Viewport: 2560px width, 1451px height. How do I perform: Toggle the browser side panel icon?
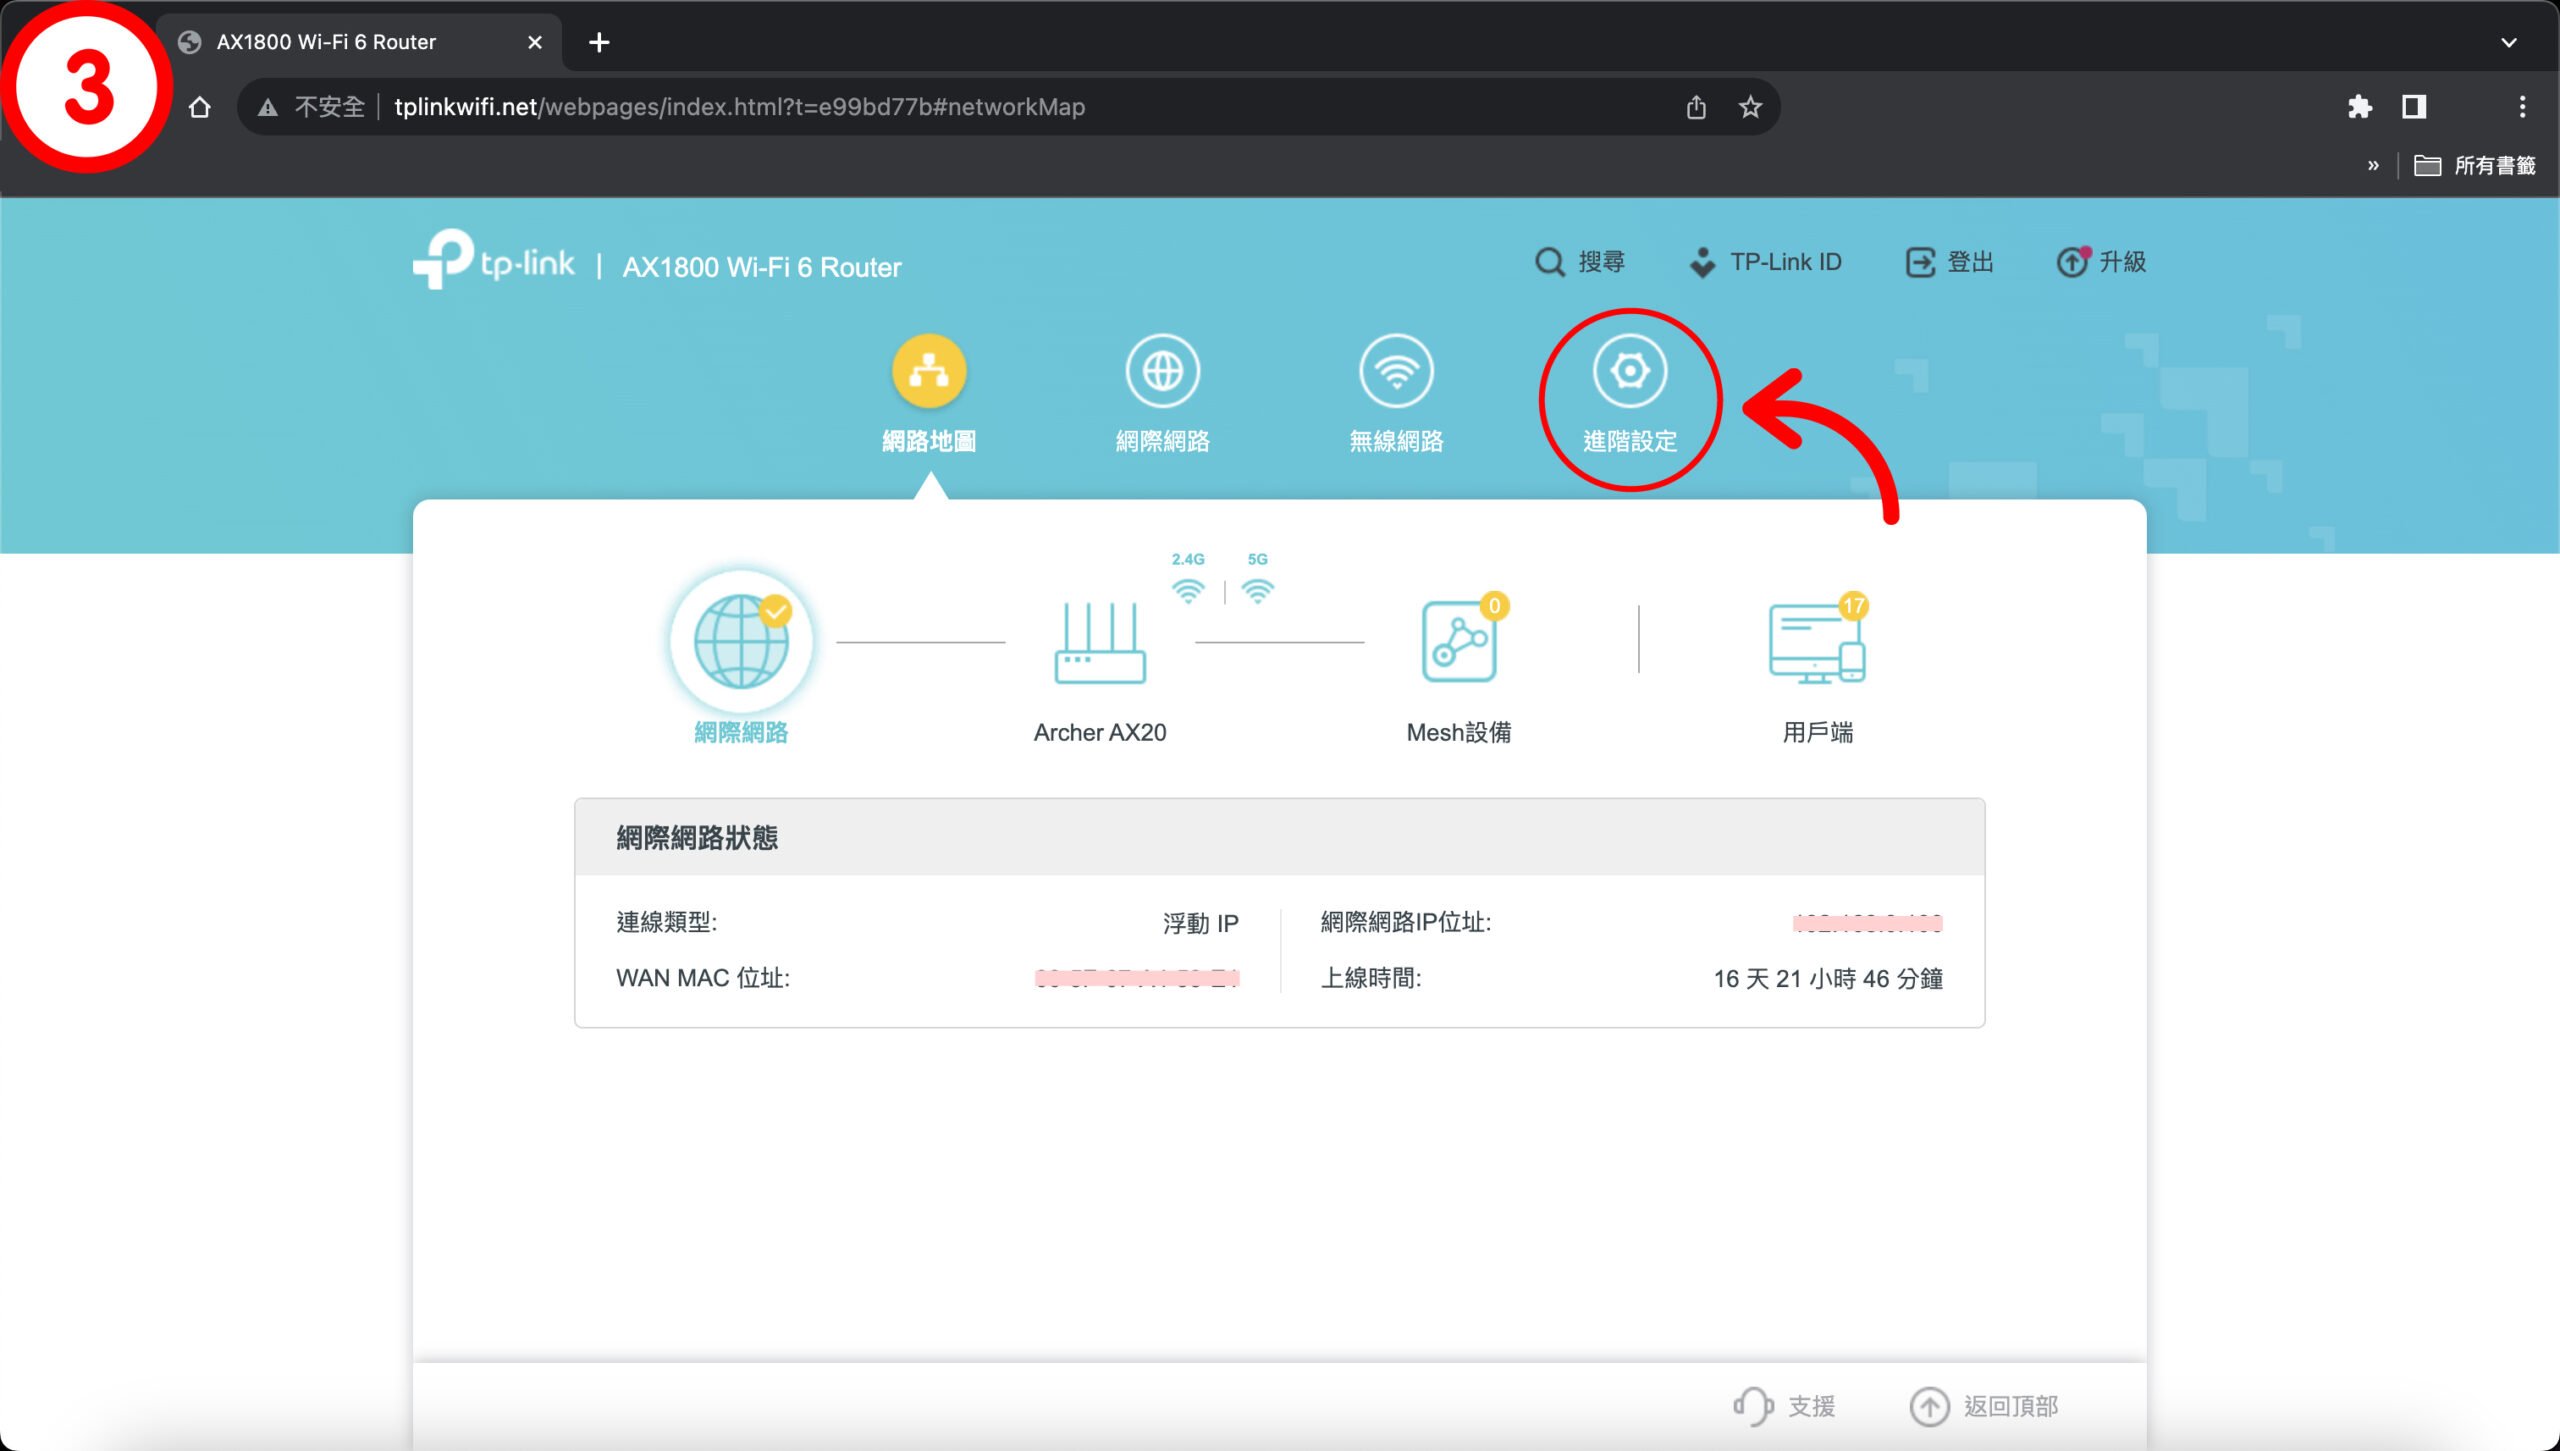(x=2414, y=107)
